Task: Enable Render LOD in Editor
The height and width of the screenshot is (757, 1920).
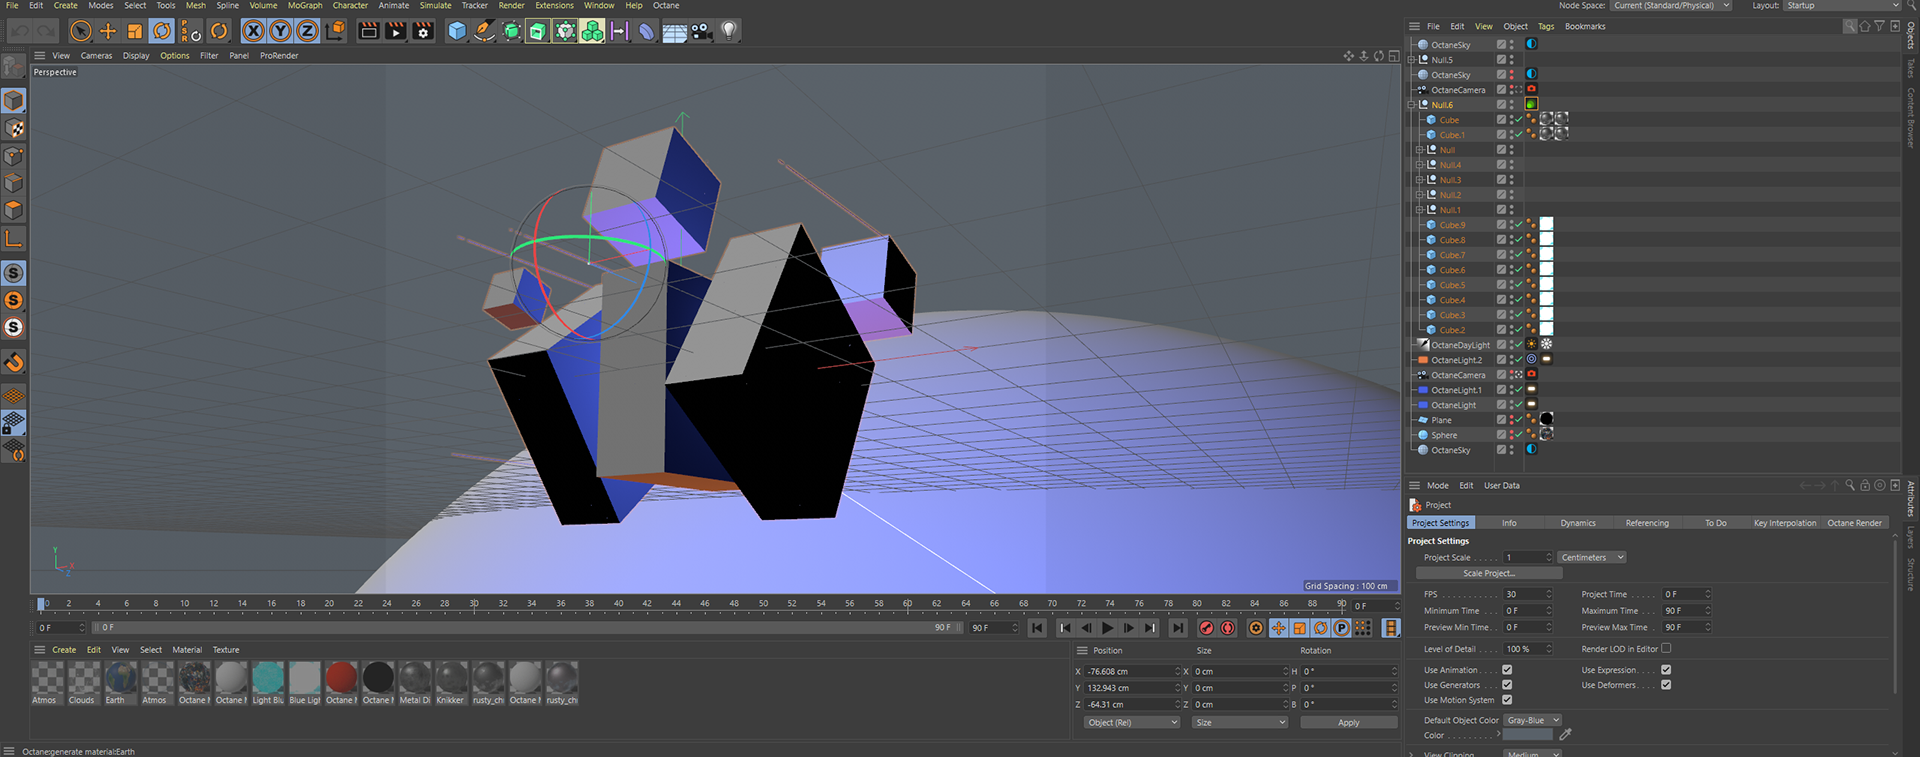Action: (1666, 648)
